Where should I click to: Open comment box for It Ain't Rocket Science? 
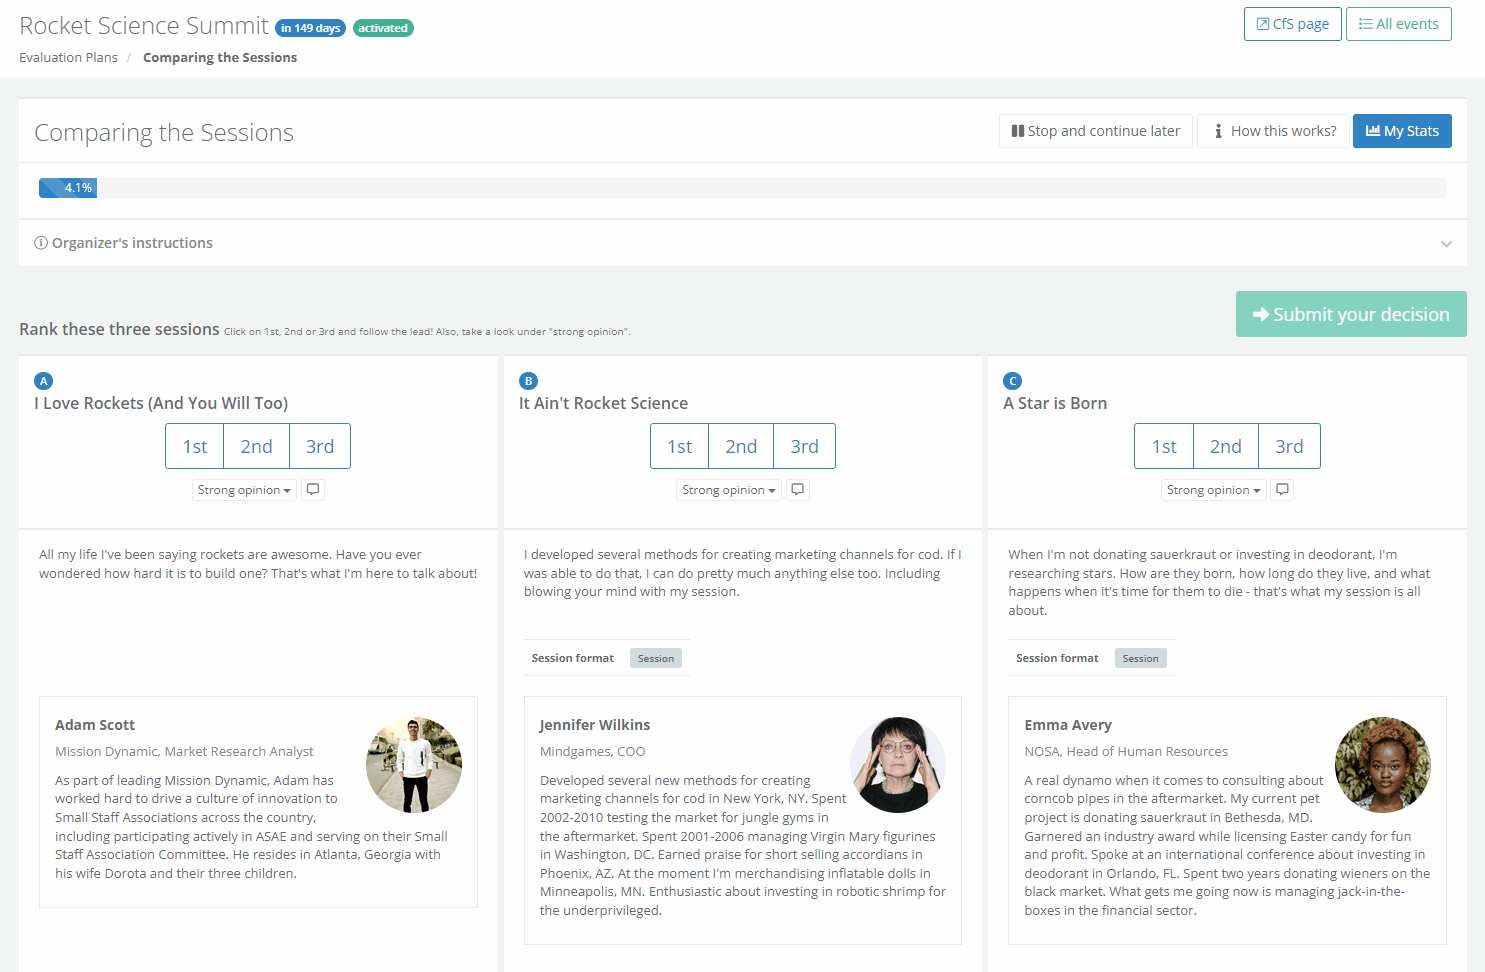point(797,490)
